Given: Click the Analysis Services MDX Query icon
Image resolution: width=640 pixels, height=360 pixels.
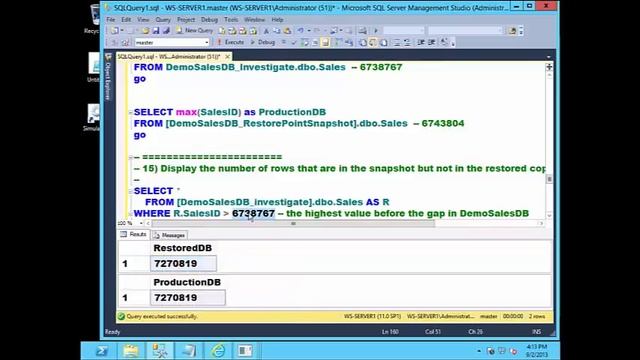Looking at the screenshot, I should [232, 31].
